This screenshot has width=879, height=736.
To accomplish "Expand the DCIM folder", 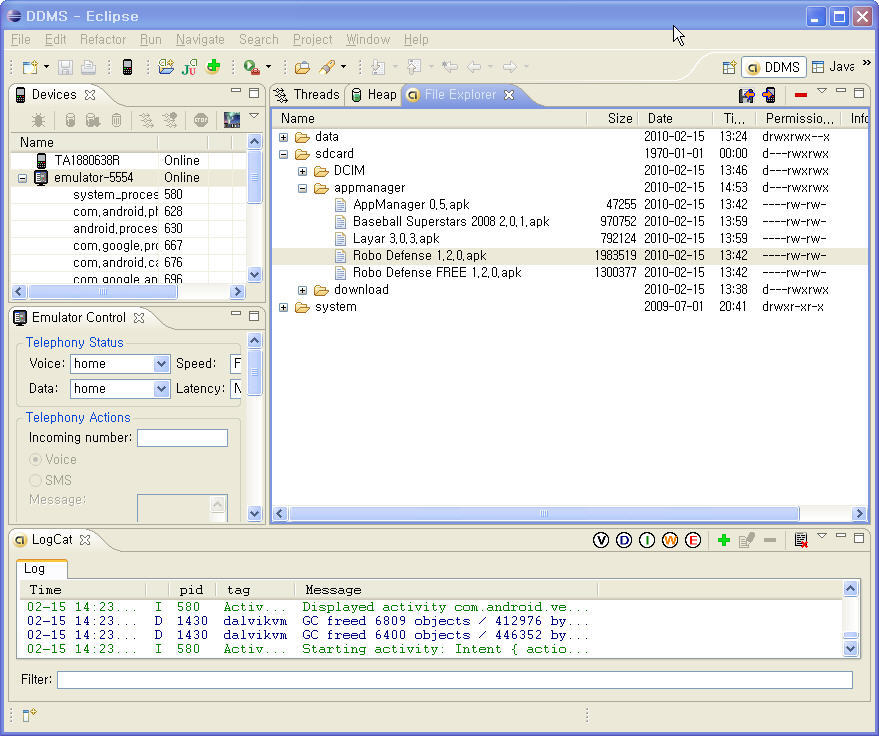I will point(303,171).
